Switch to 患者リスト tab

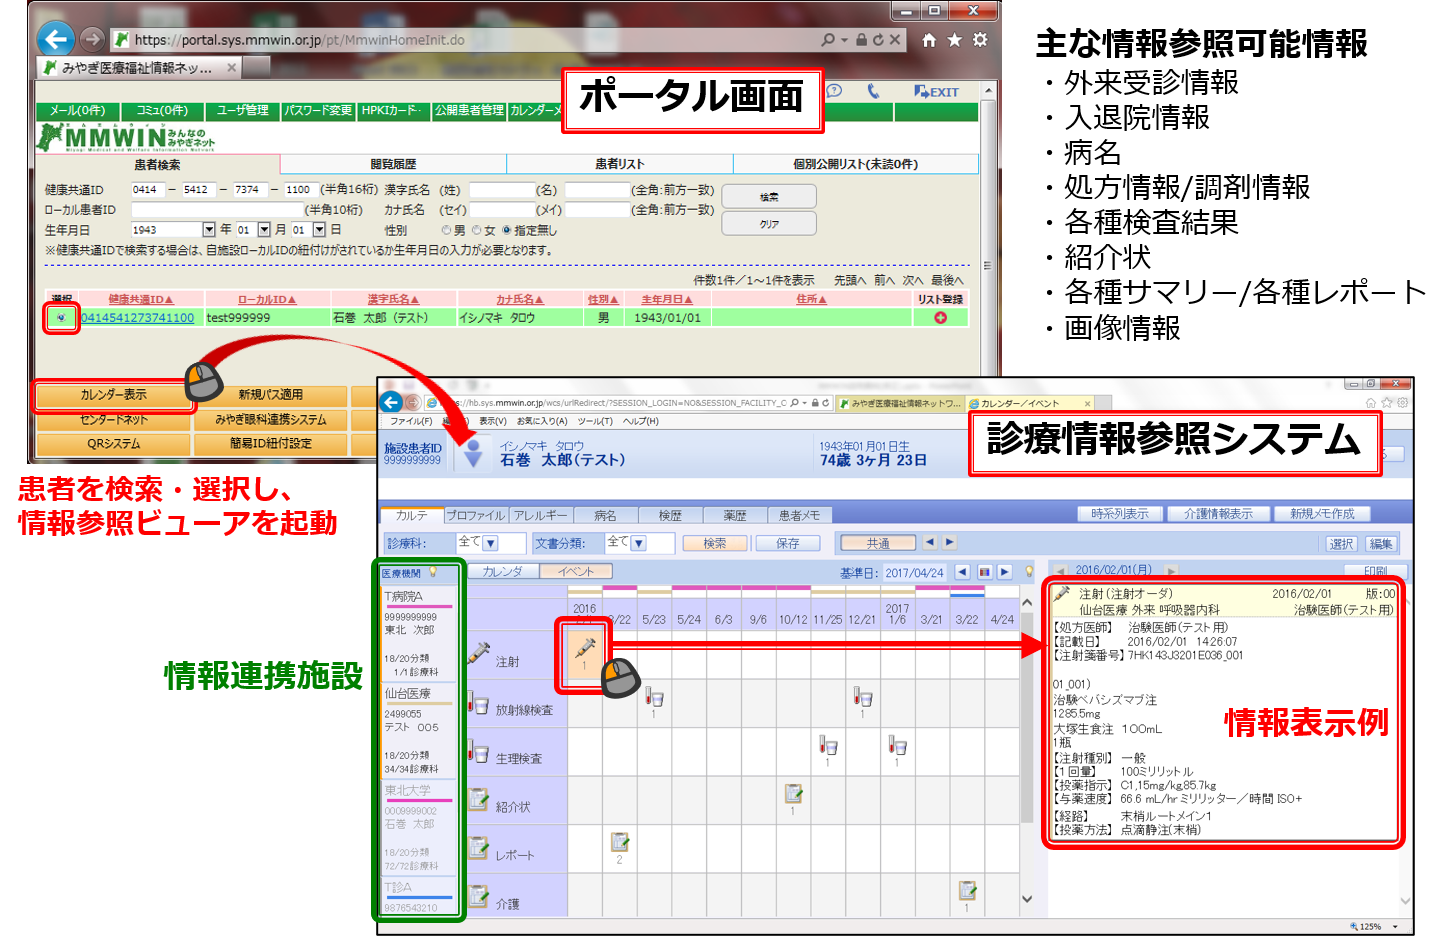pos(620,164)
